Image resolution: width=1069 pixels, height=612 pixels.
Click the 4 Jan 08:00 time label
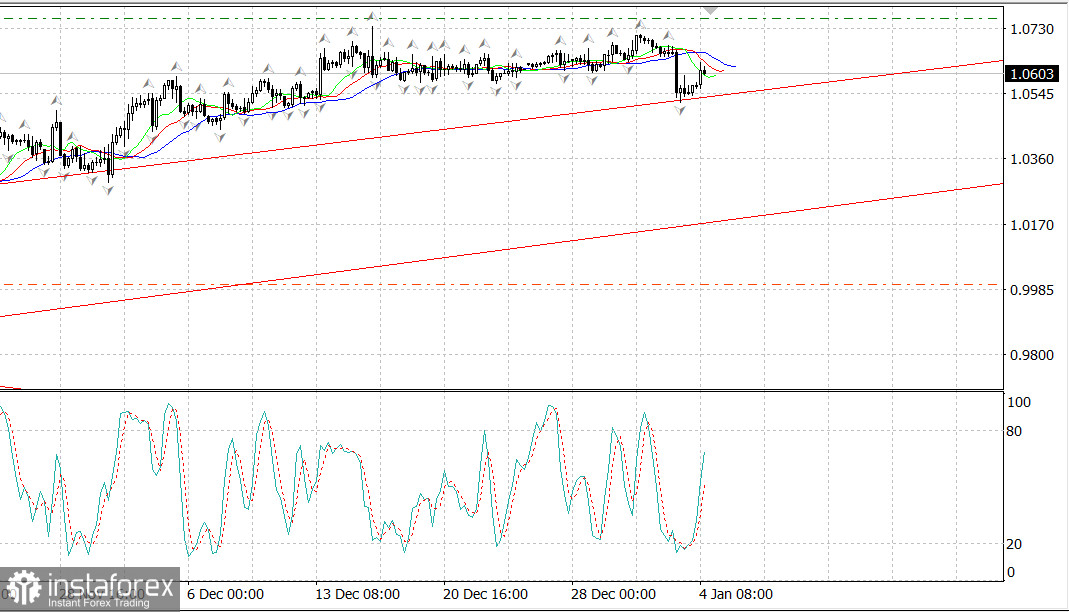[x=735, y=594]
